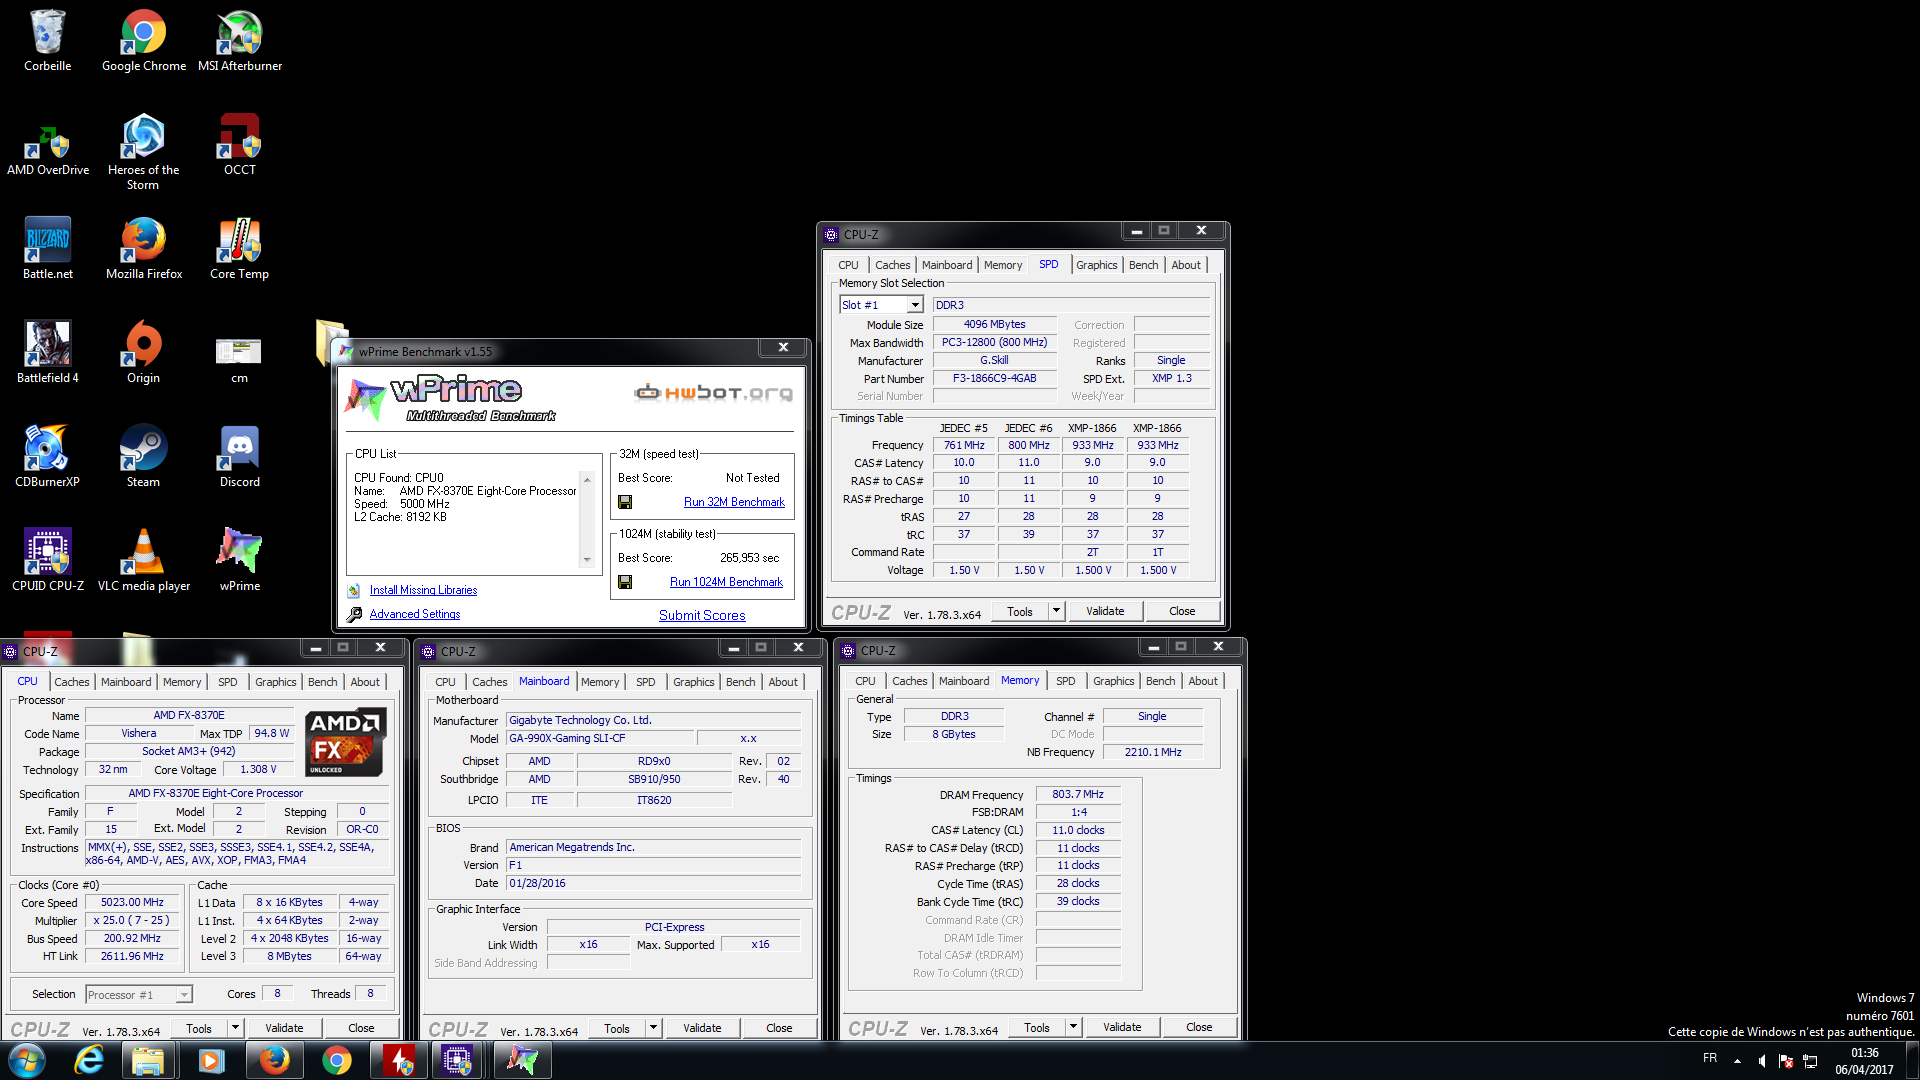Launch the Battle.net desktop shortcut

[47, 249]
